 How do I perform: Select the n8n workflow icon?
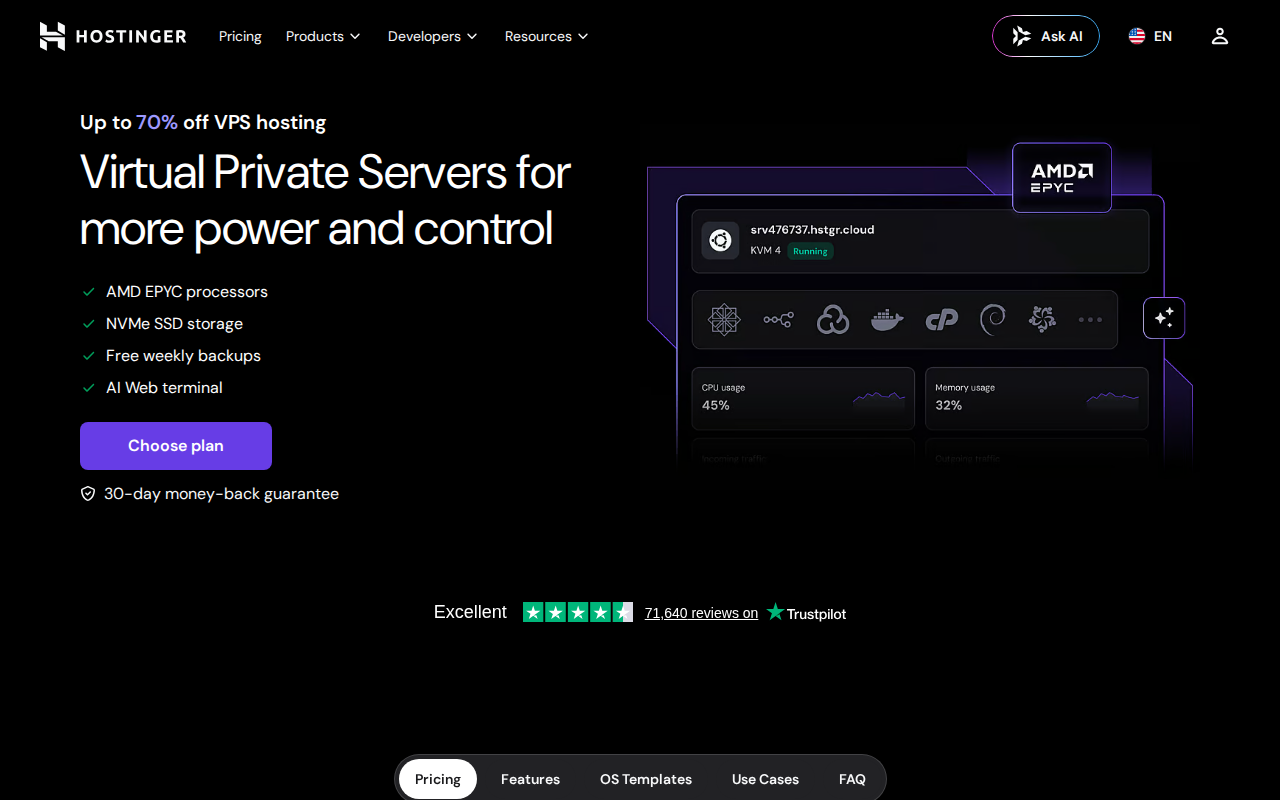click(x=778, y=319)
